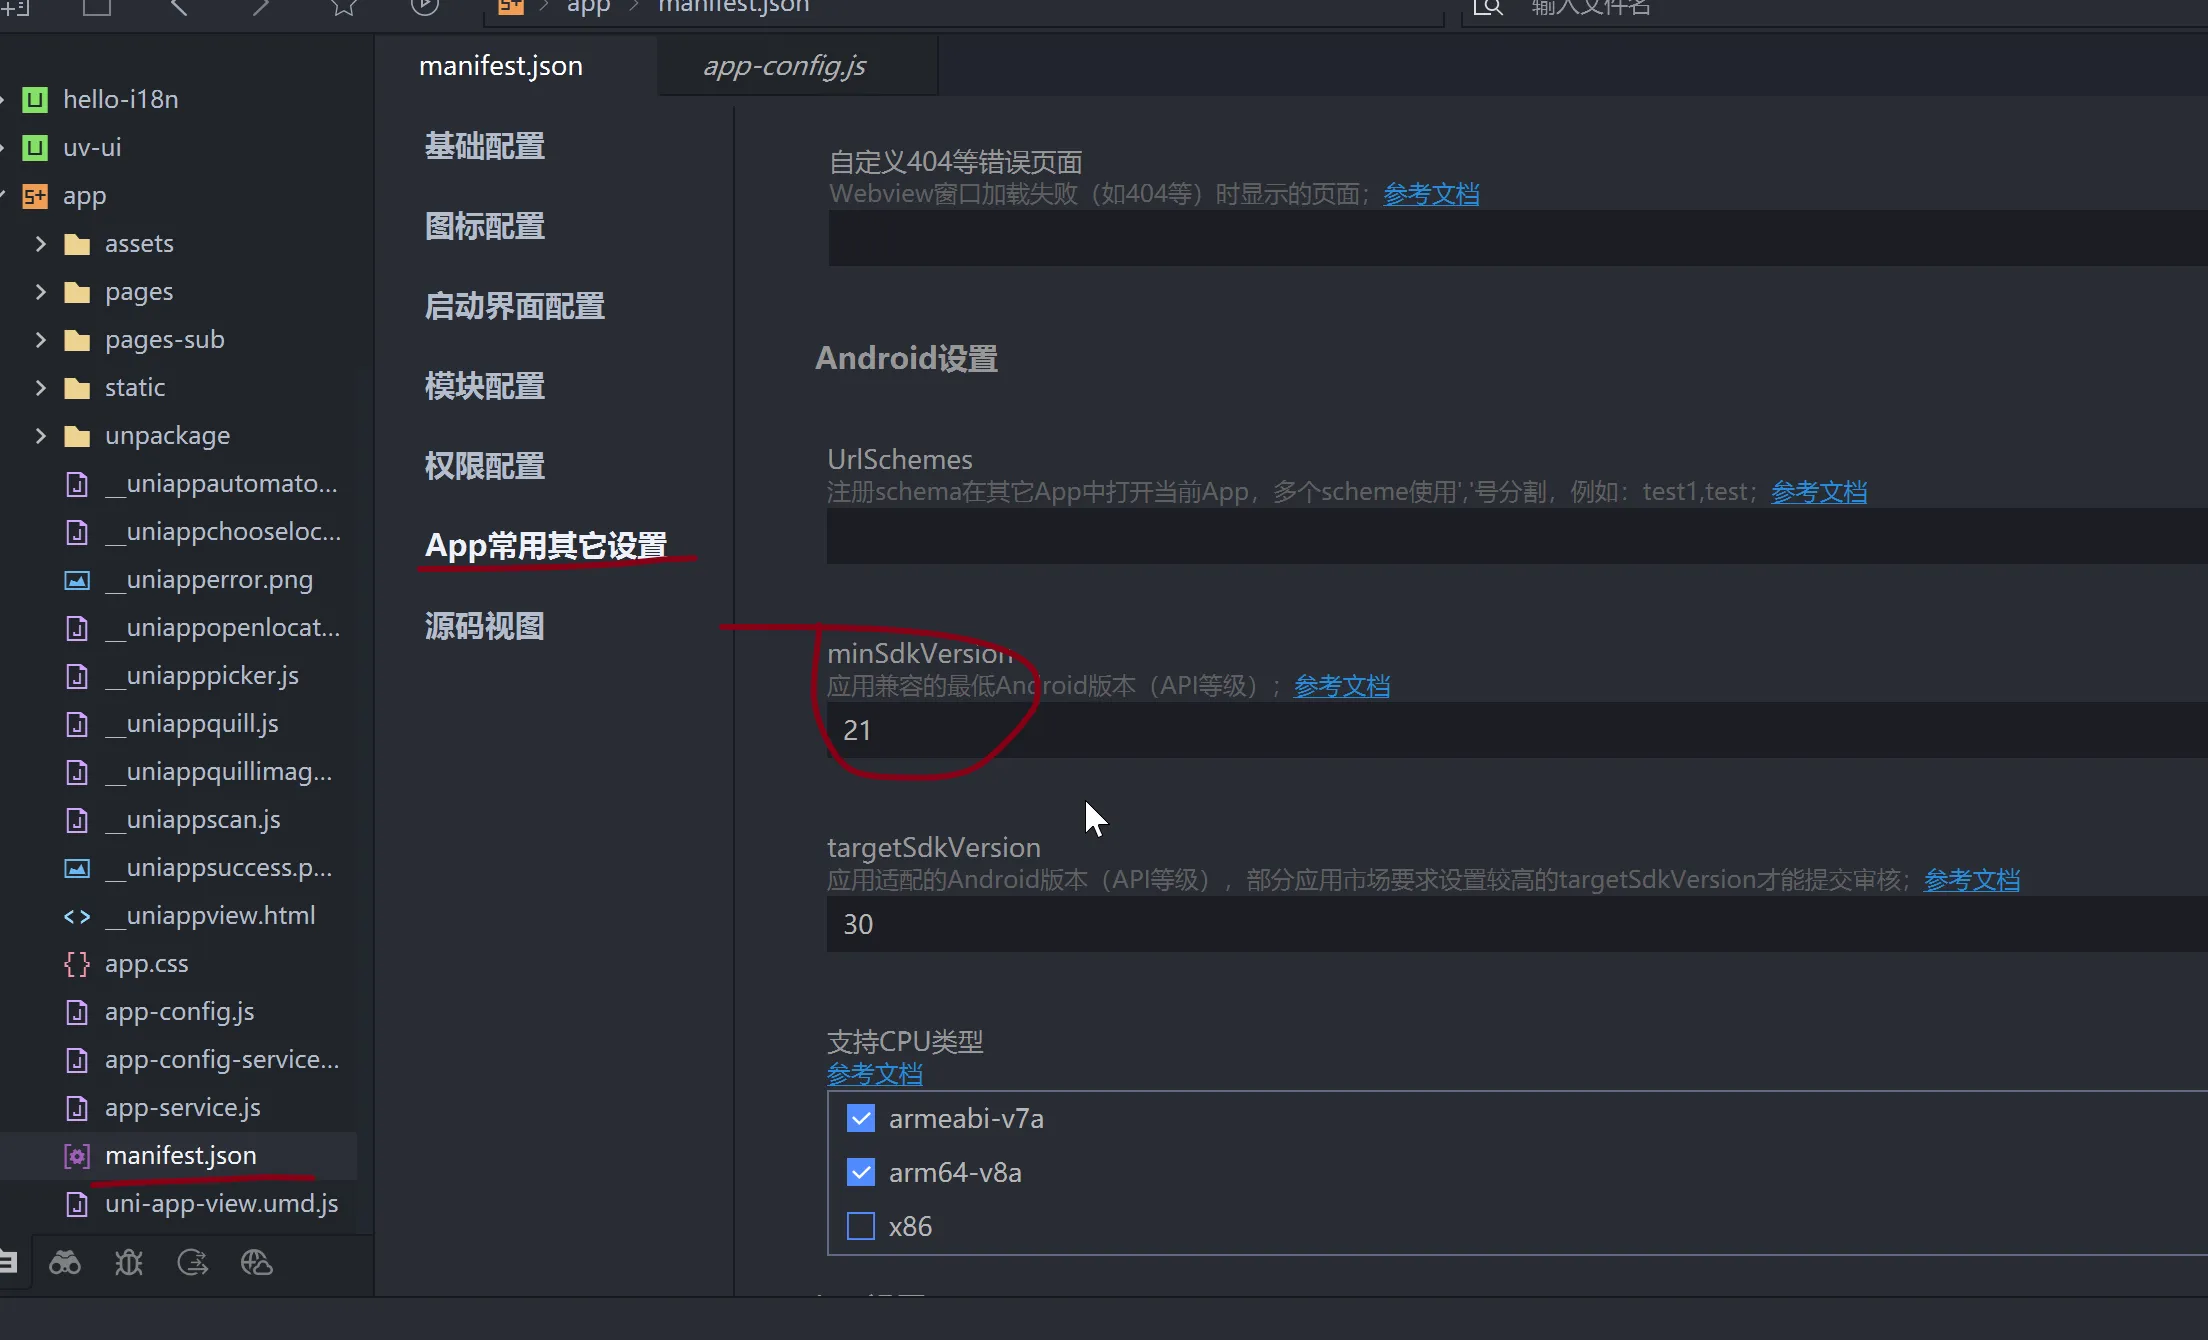The width and height of the screenshot is (2208, 1340).
Task: Select 权限配置 in the settings sidebar
Action: coord(484,465)
